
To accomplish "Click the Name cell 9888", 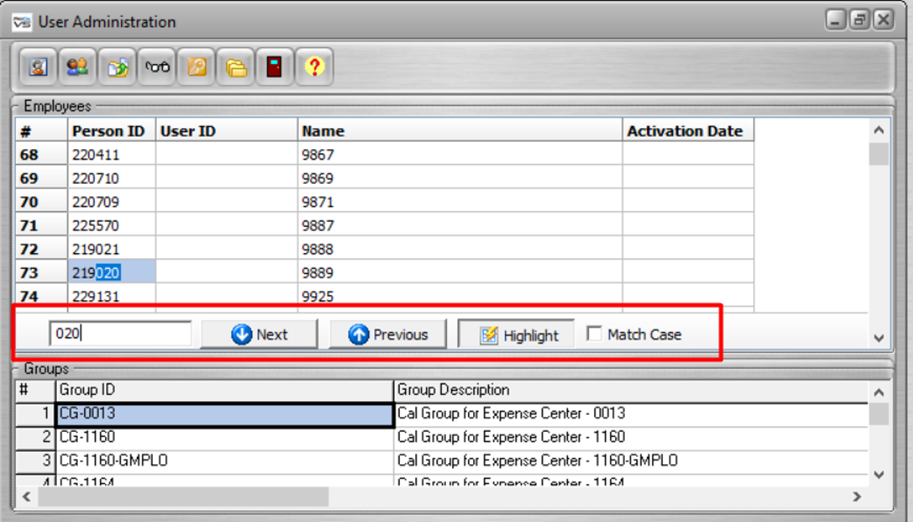I will (460, 249).
